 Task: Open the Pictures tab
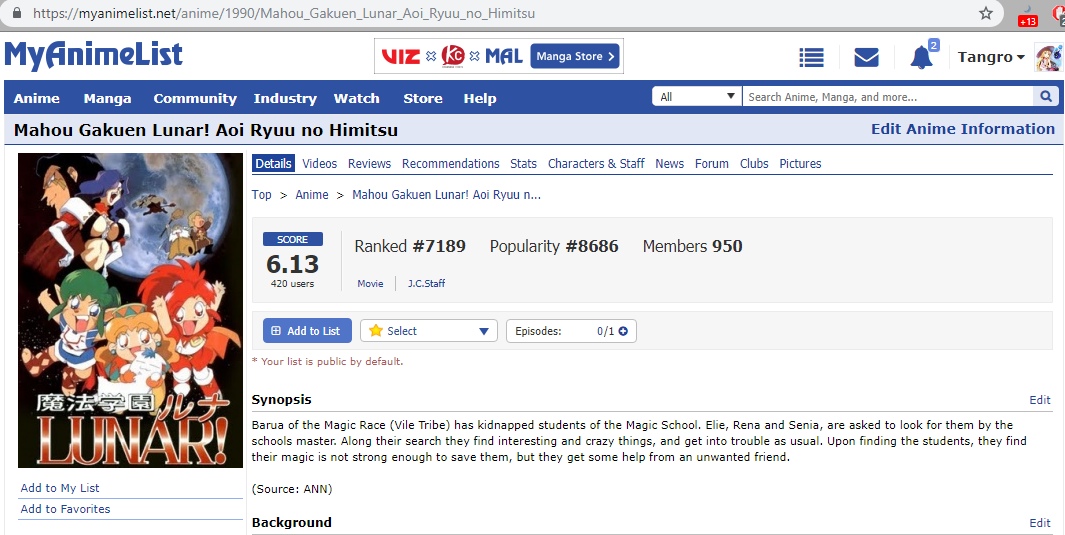point(800,164)
